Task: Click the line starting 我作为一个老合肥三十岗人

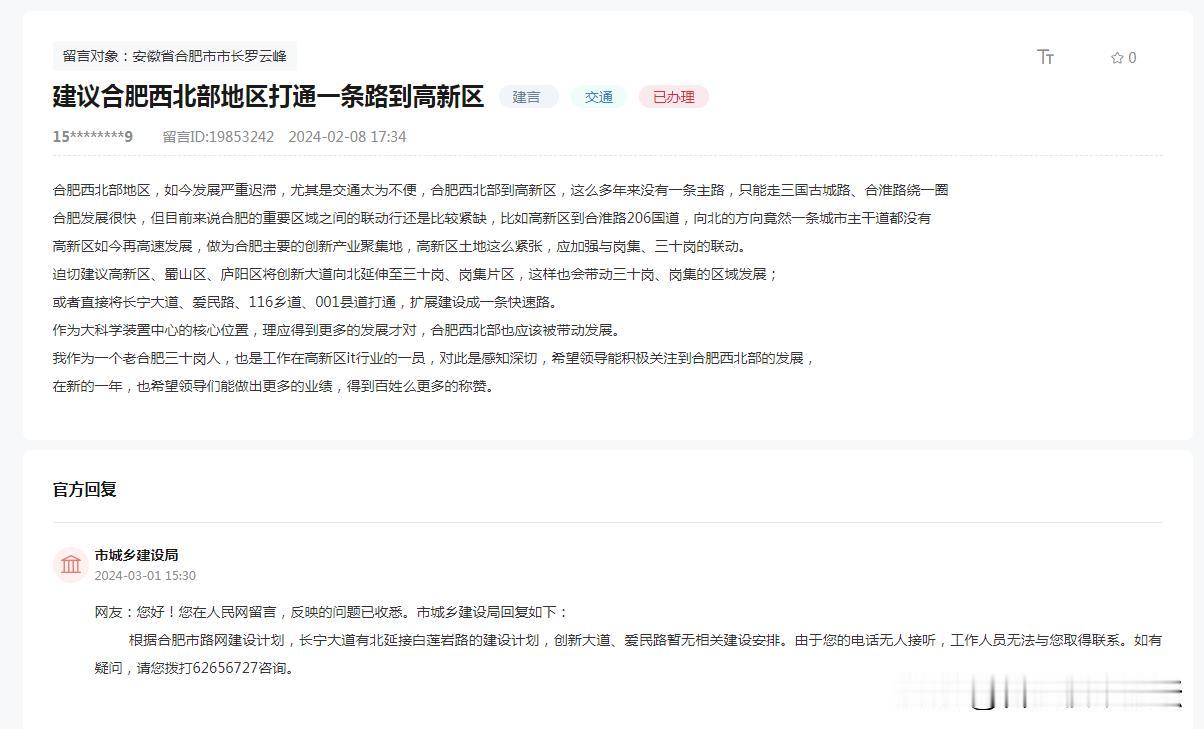Action: click(435, 358)
